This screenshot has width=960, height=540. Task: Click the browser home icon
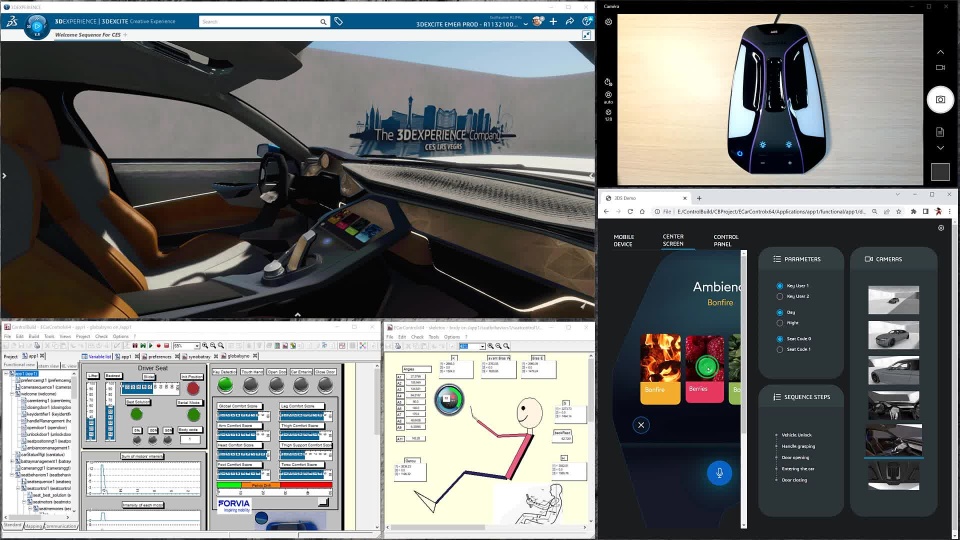(642, 211)
